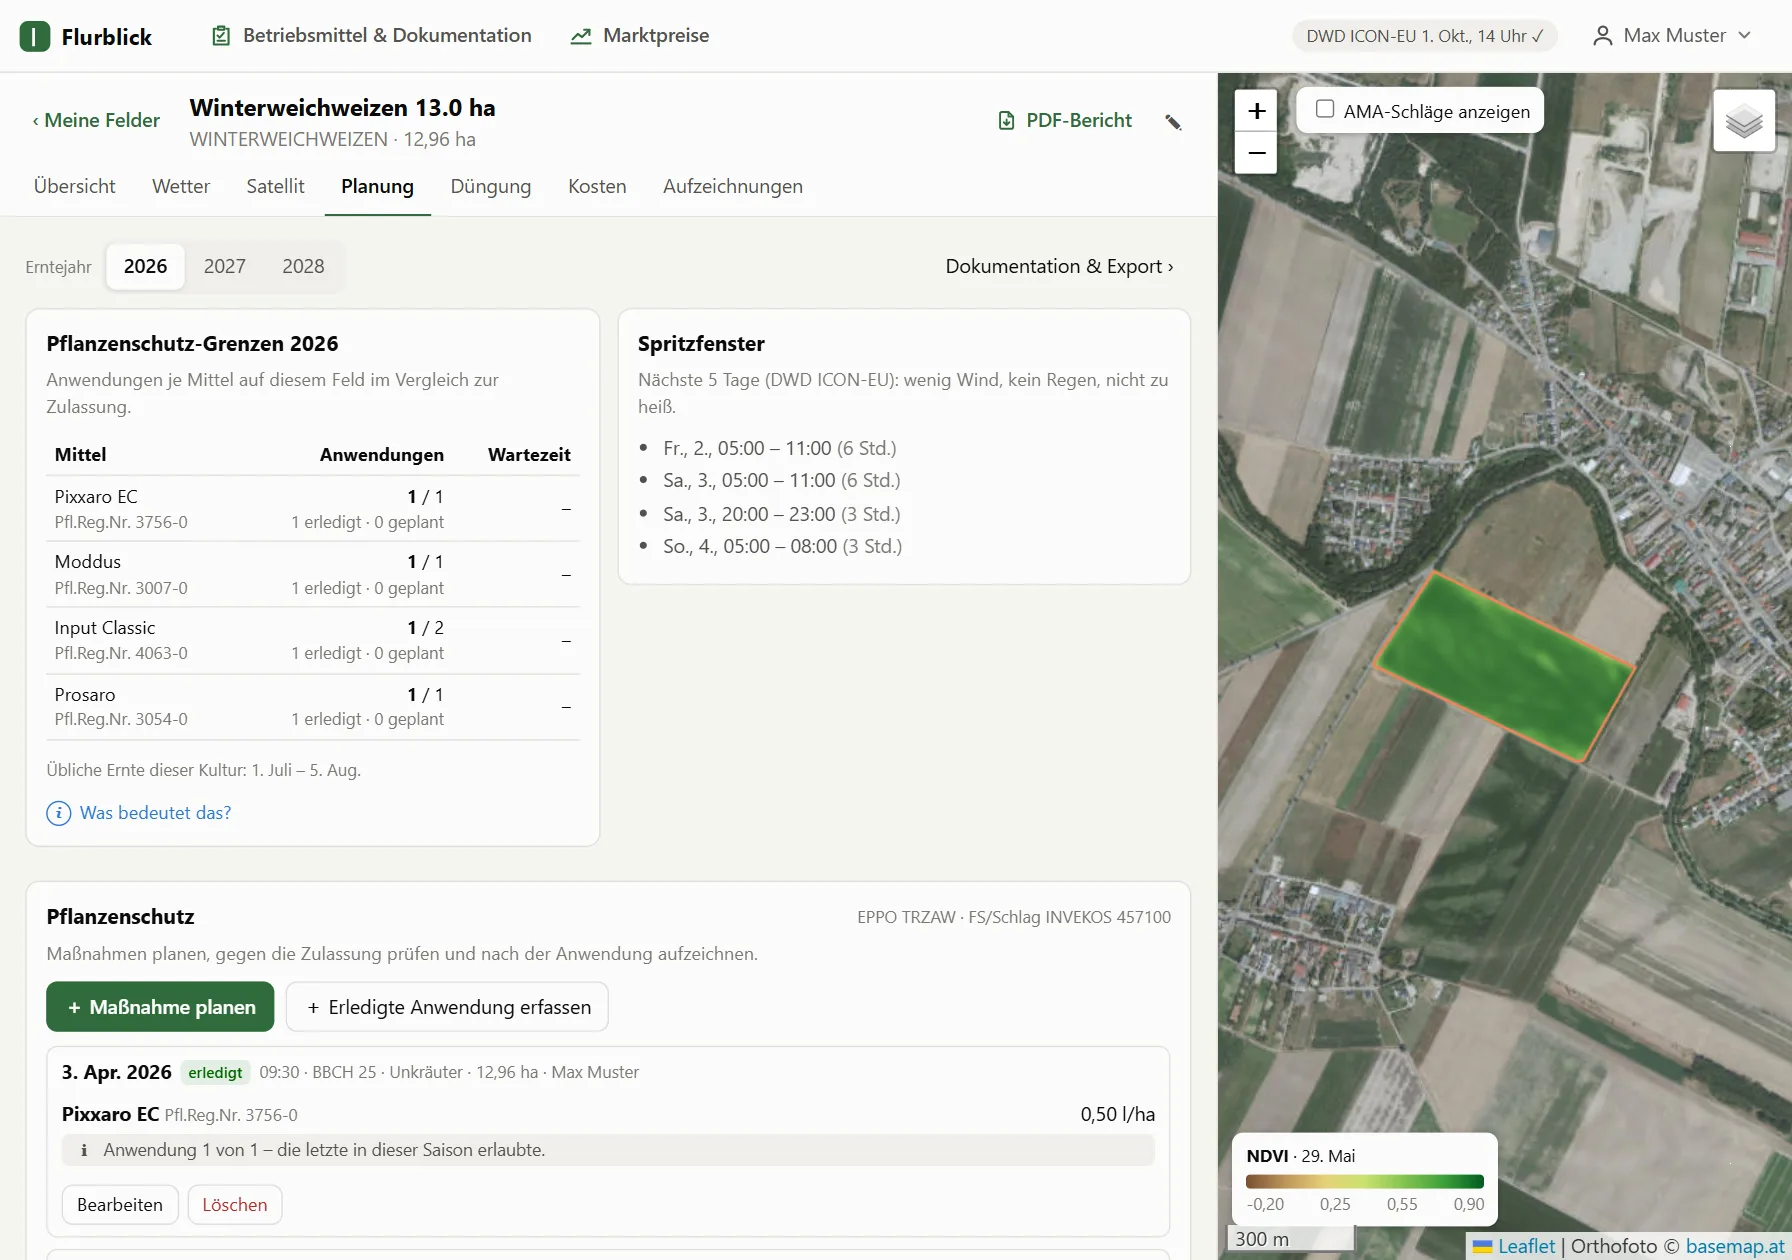Click the Prosaro row in limits table
The image size is (1792, 1260).
coord(313,707)
